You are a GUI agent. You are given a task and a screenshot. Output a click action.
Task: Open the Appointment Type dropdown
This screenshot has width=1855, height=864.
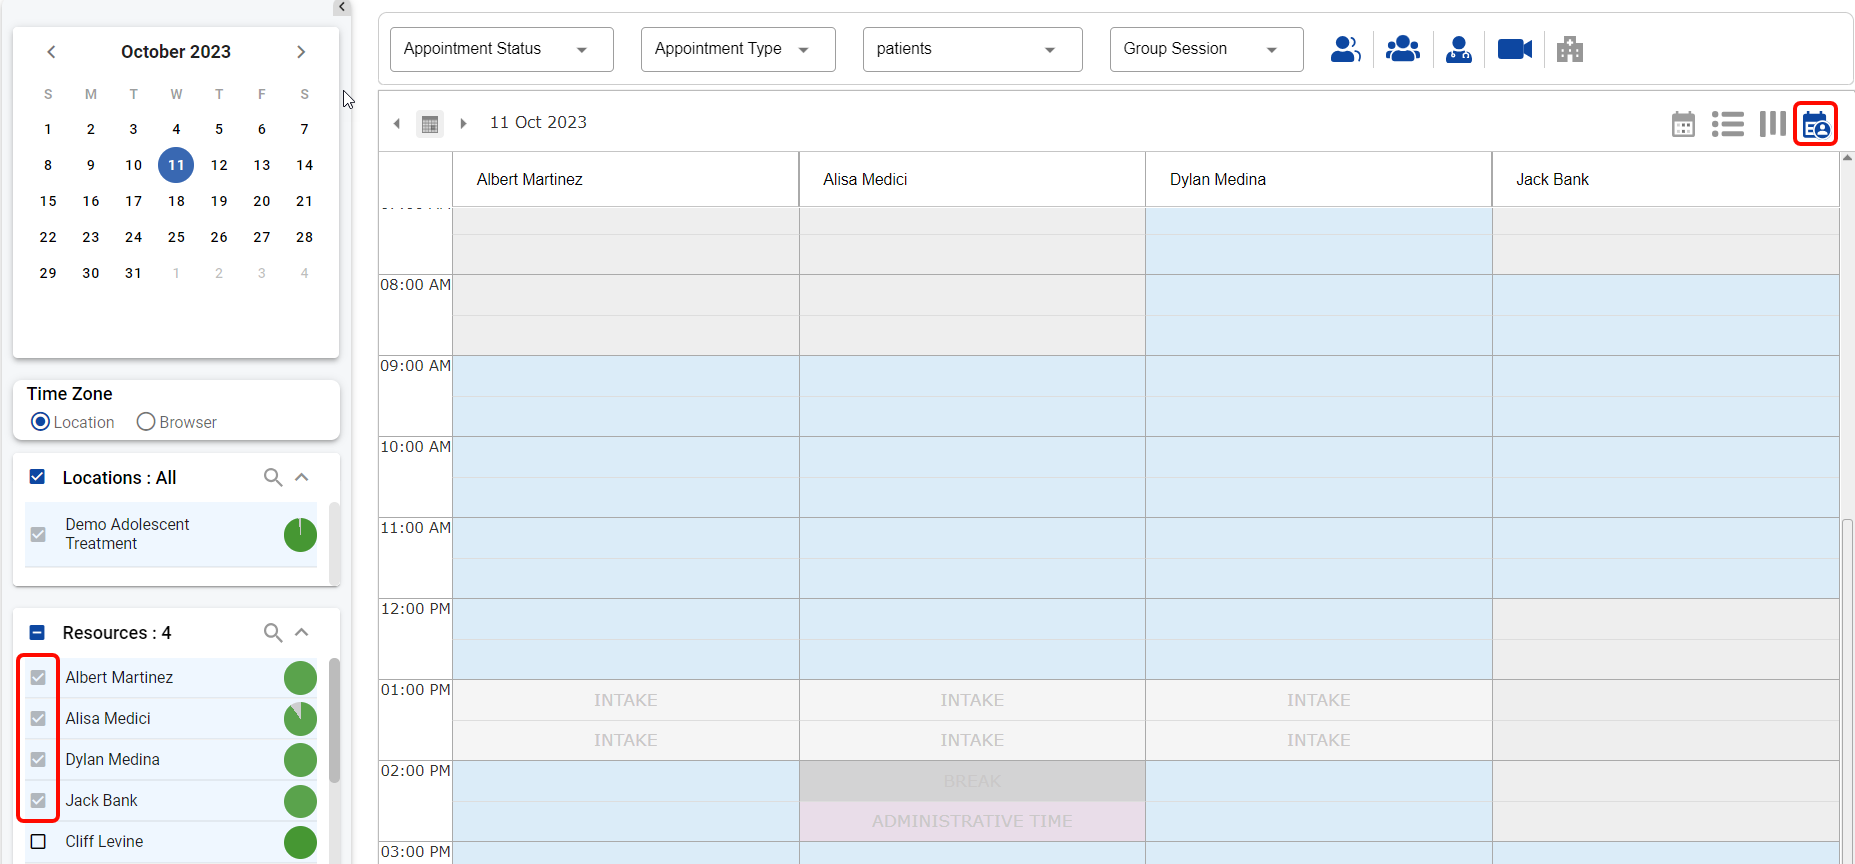(x=737, y=49)
